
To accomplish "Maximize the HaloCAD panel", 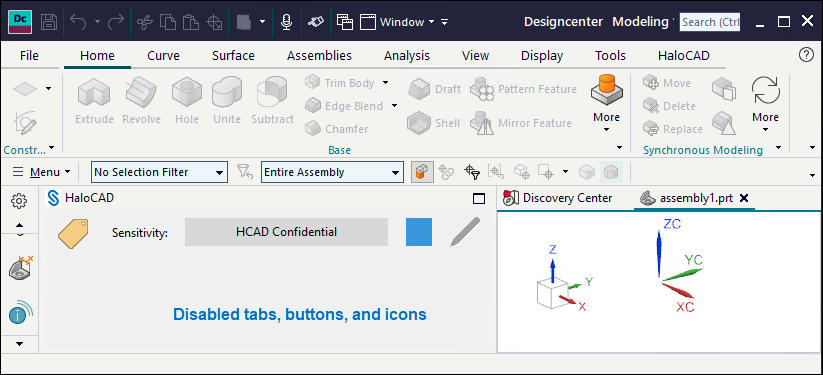I will click(479, 199).
